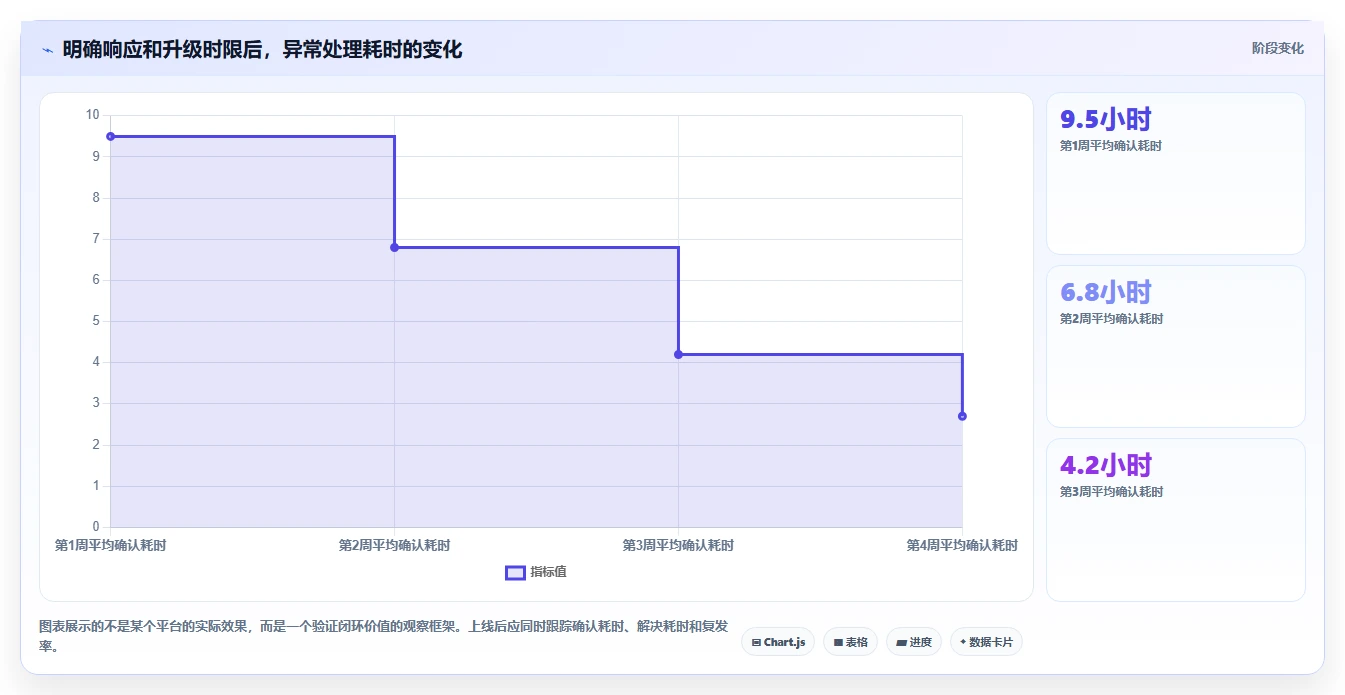Click the data point at 9.5 for week 1
This screenshot has width=1345, height=695.
click(110, 136)
